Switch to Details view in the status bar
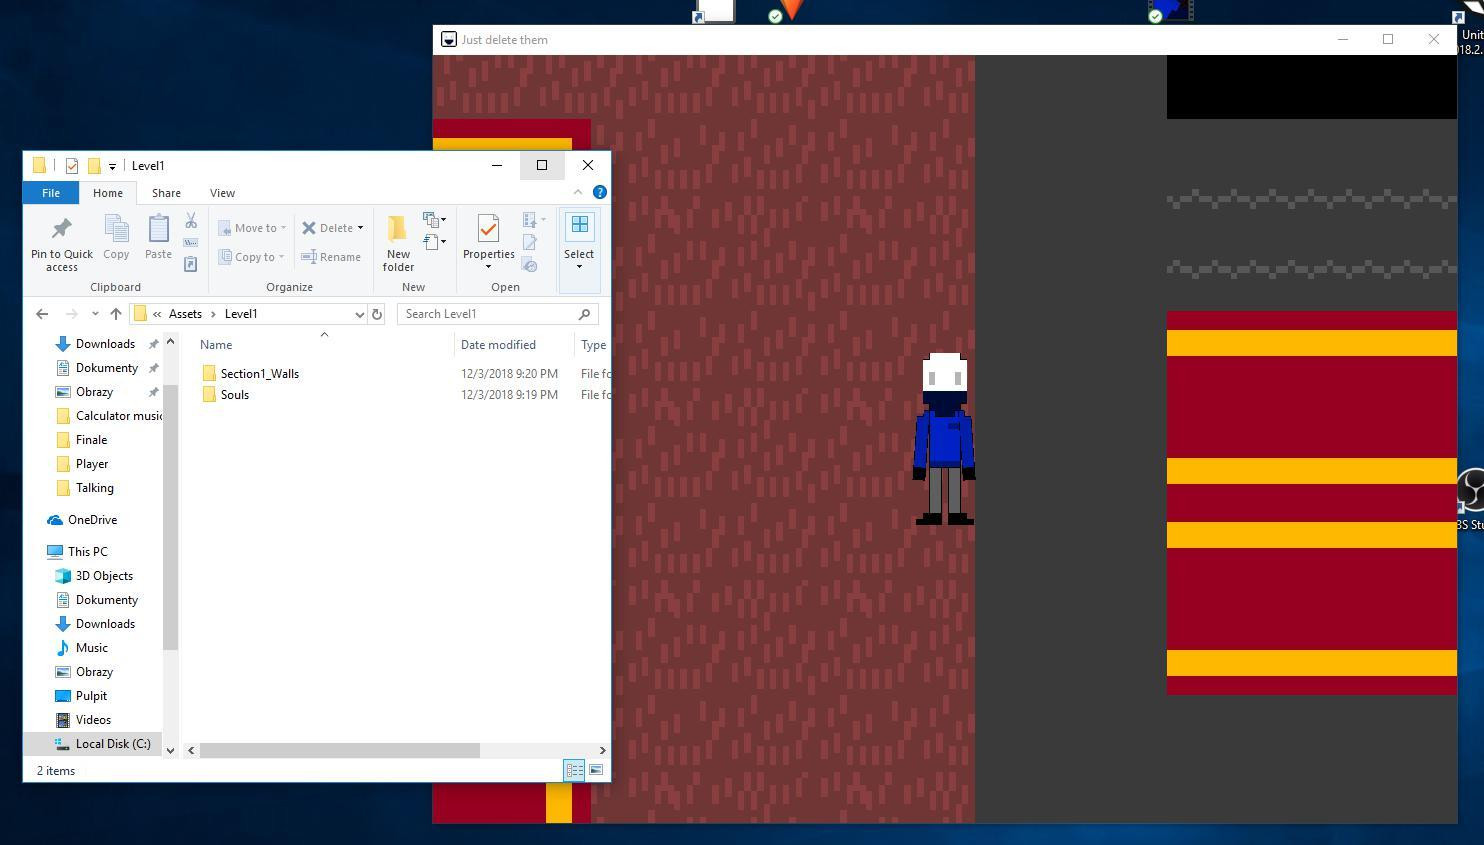The width and height of the screenshot is (1484, 845). [574, 770]
